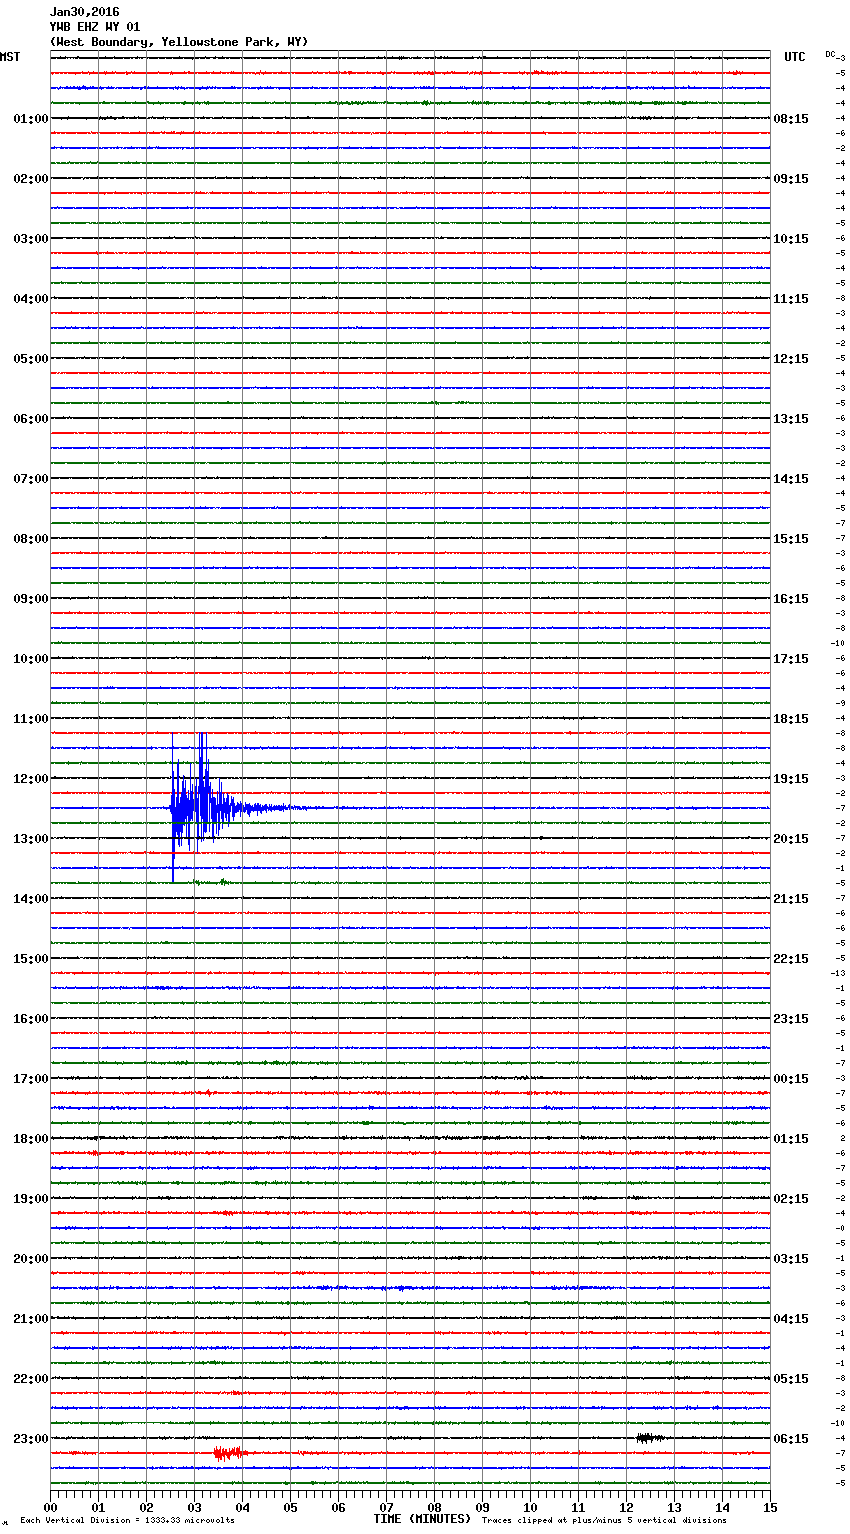This screenshot has height=1534, width=850.
Task: Click the DC offset column header
Action: click(x=830, y=54)
